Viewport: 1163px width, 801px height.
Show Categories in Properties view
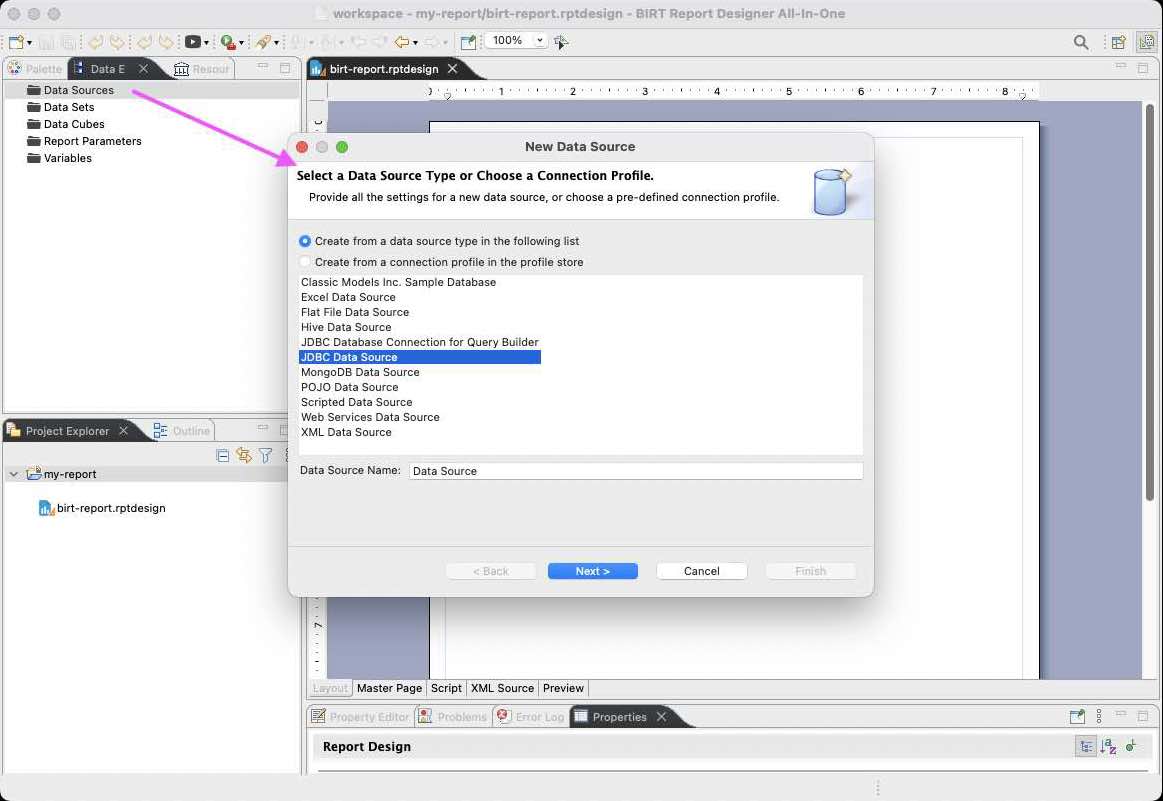click(x=1085, y=747)
